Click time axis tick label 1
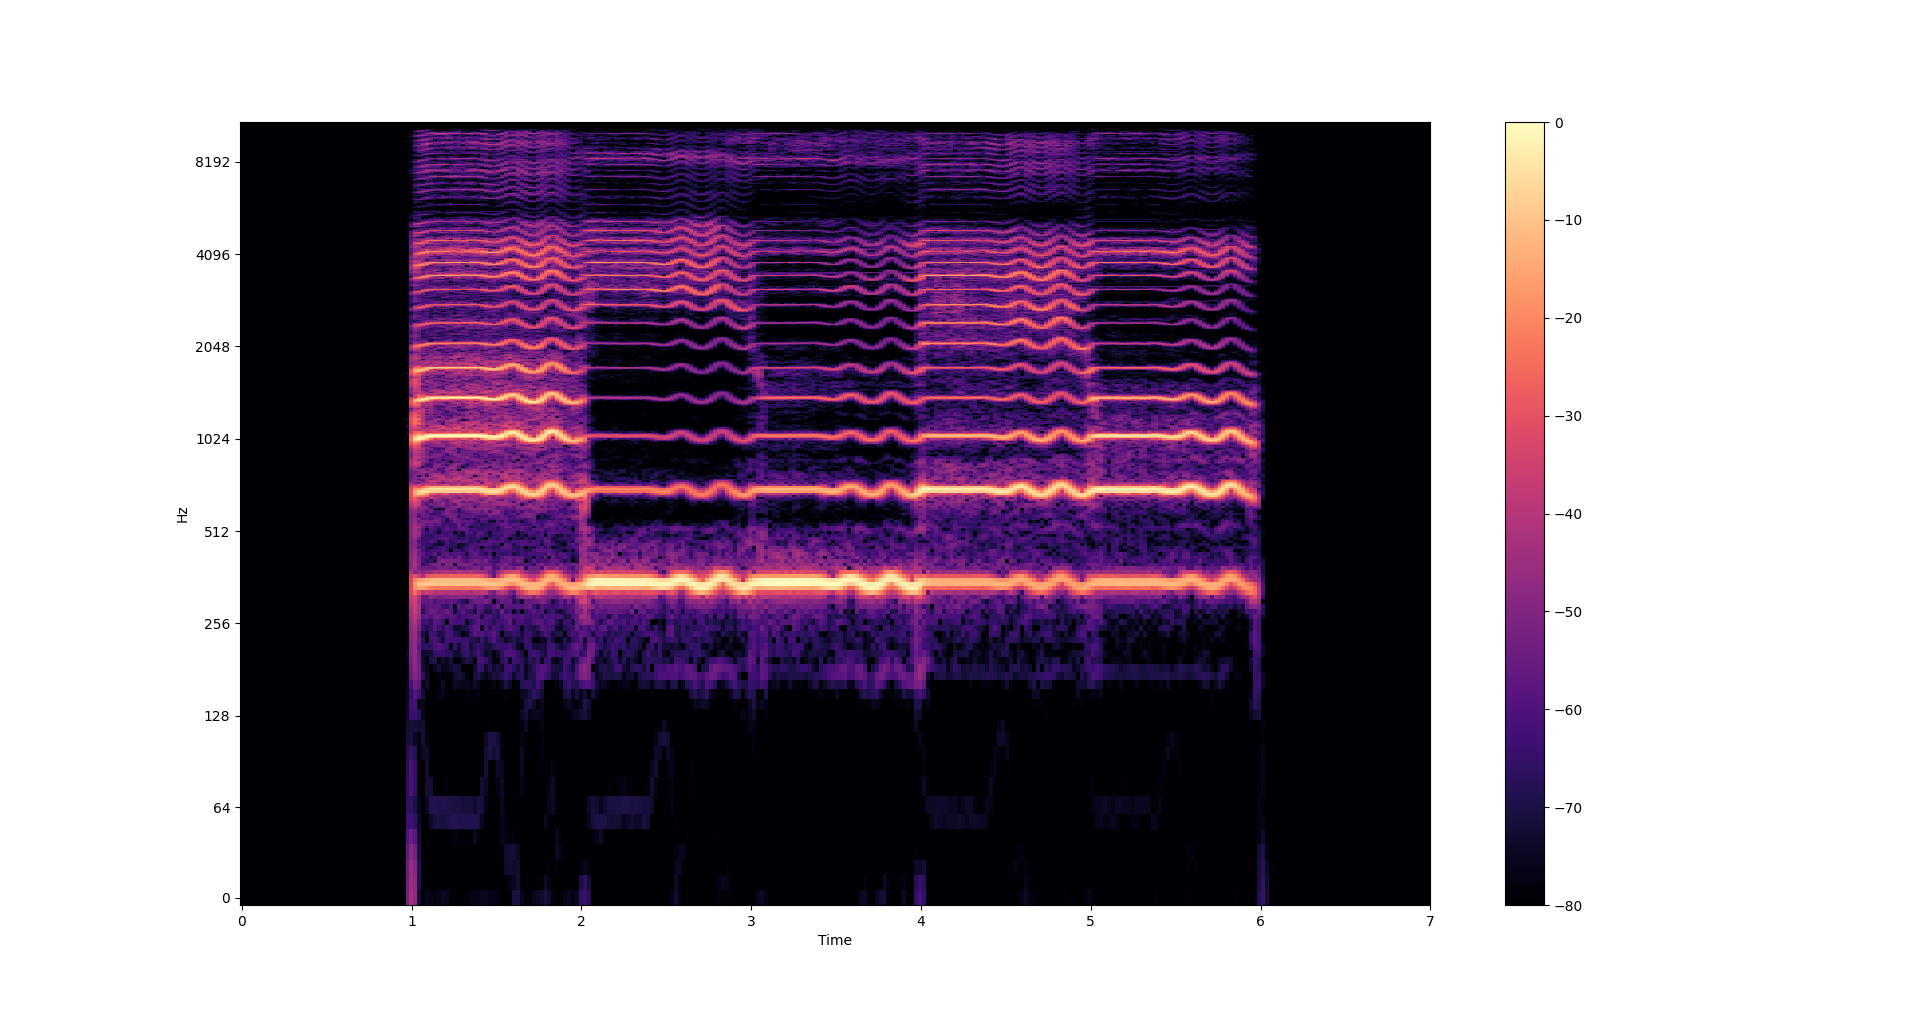Screen dimensions: 1920x1017 411,921
